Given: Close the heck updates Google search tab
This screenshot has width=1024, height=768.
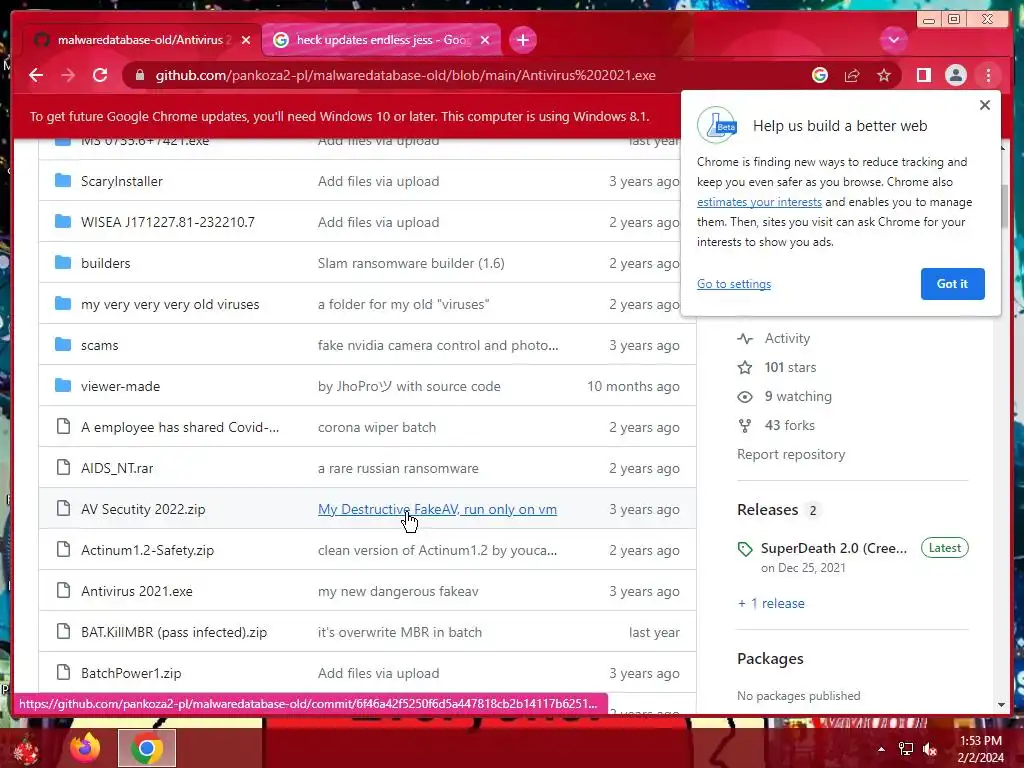Looking at the screenshot, I should (485, 40).
